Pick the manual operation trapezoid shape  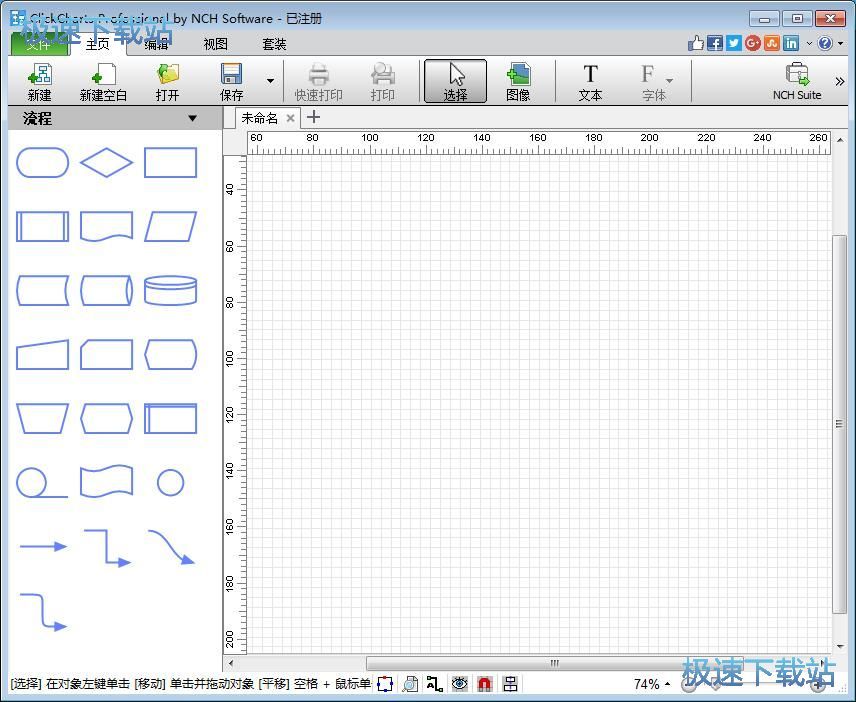pos(43,419)
